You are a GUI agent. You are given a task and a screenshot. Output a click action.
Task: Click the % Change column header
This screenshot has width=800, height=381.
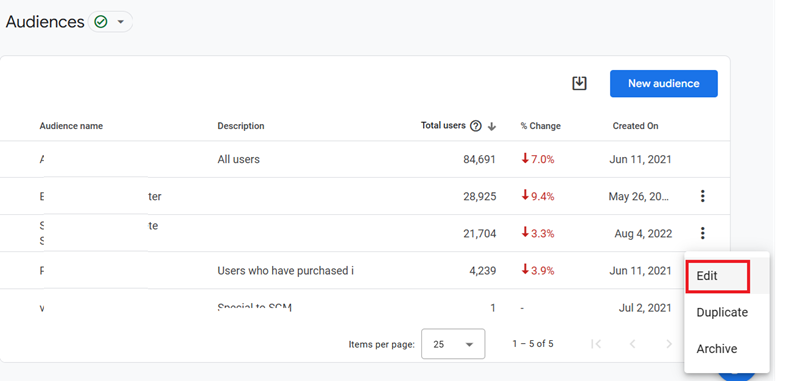(x=540, y=126)
